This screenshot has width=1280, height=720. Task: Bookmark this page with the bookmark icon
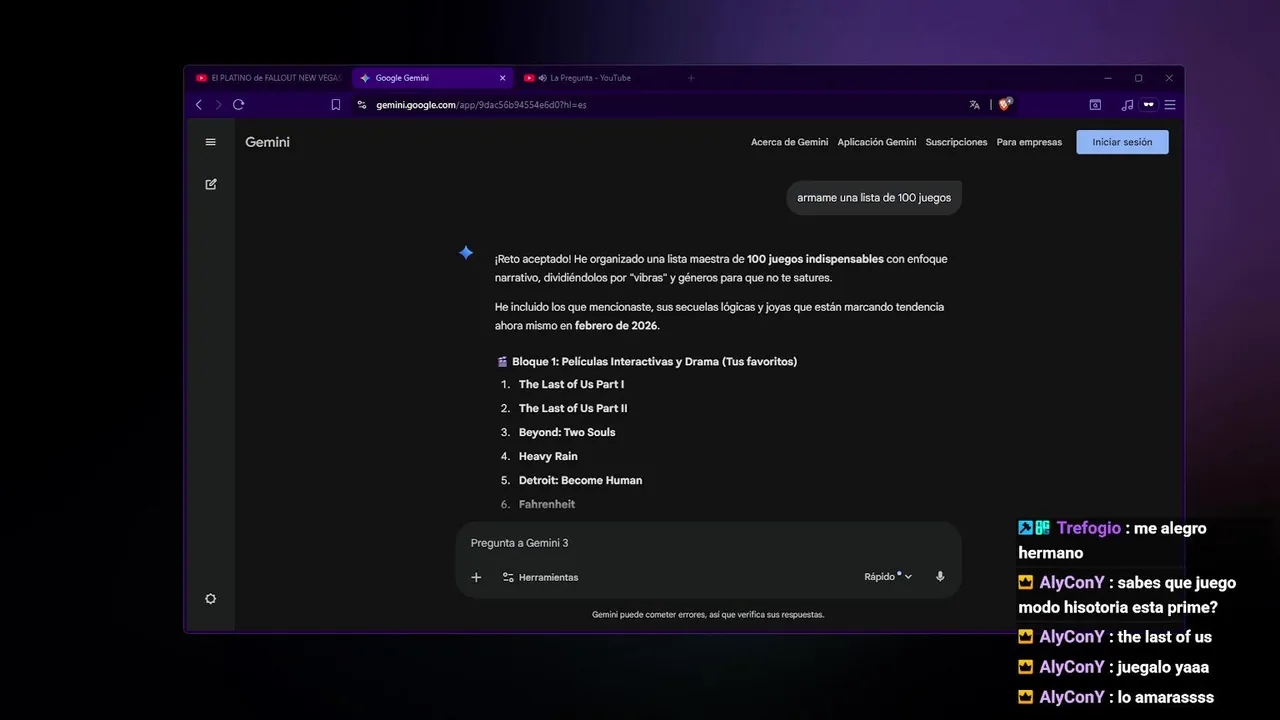(x=336, y=104)
